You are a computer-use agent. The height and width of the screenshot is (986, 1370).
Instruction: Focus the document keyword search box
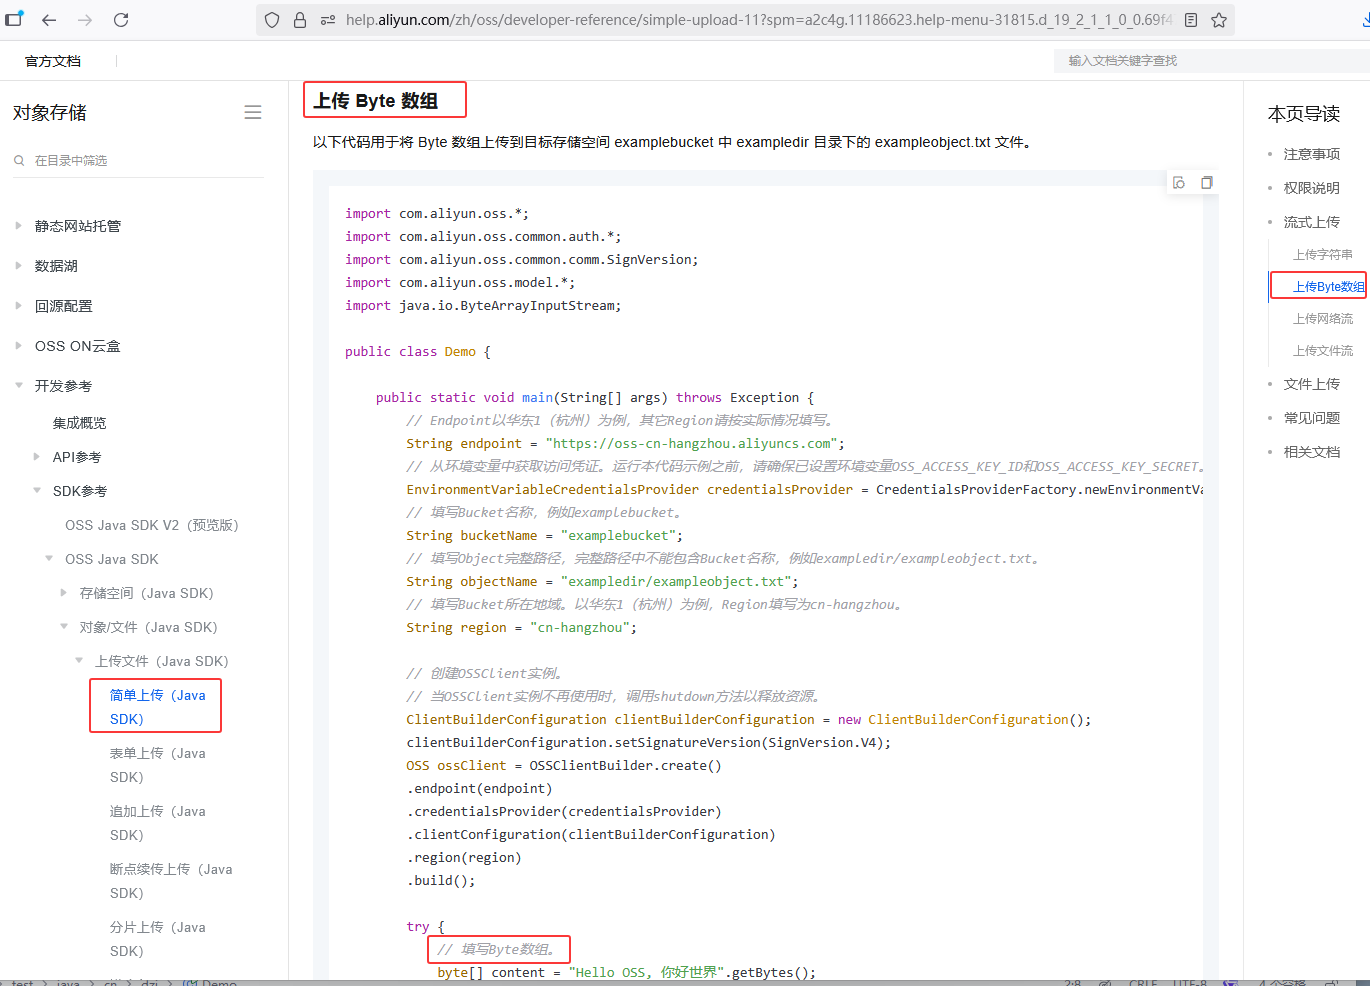[1200, 61]
